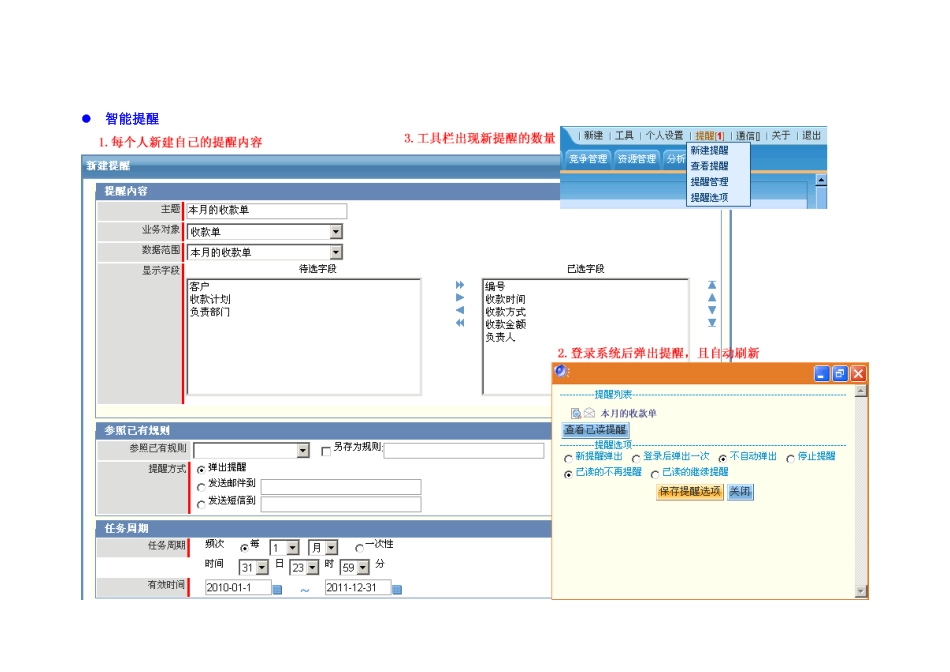This screenshot has width=950, height=672.
Task: Open the 新建 toolbar menu
Action: tap(593, 135)
